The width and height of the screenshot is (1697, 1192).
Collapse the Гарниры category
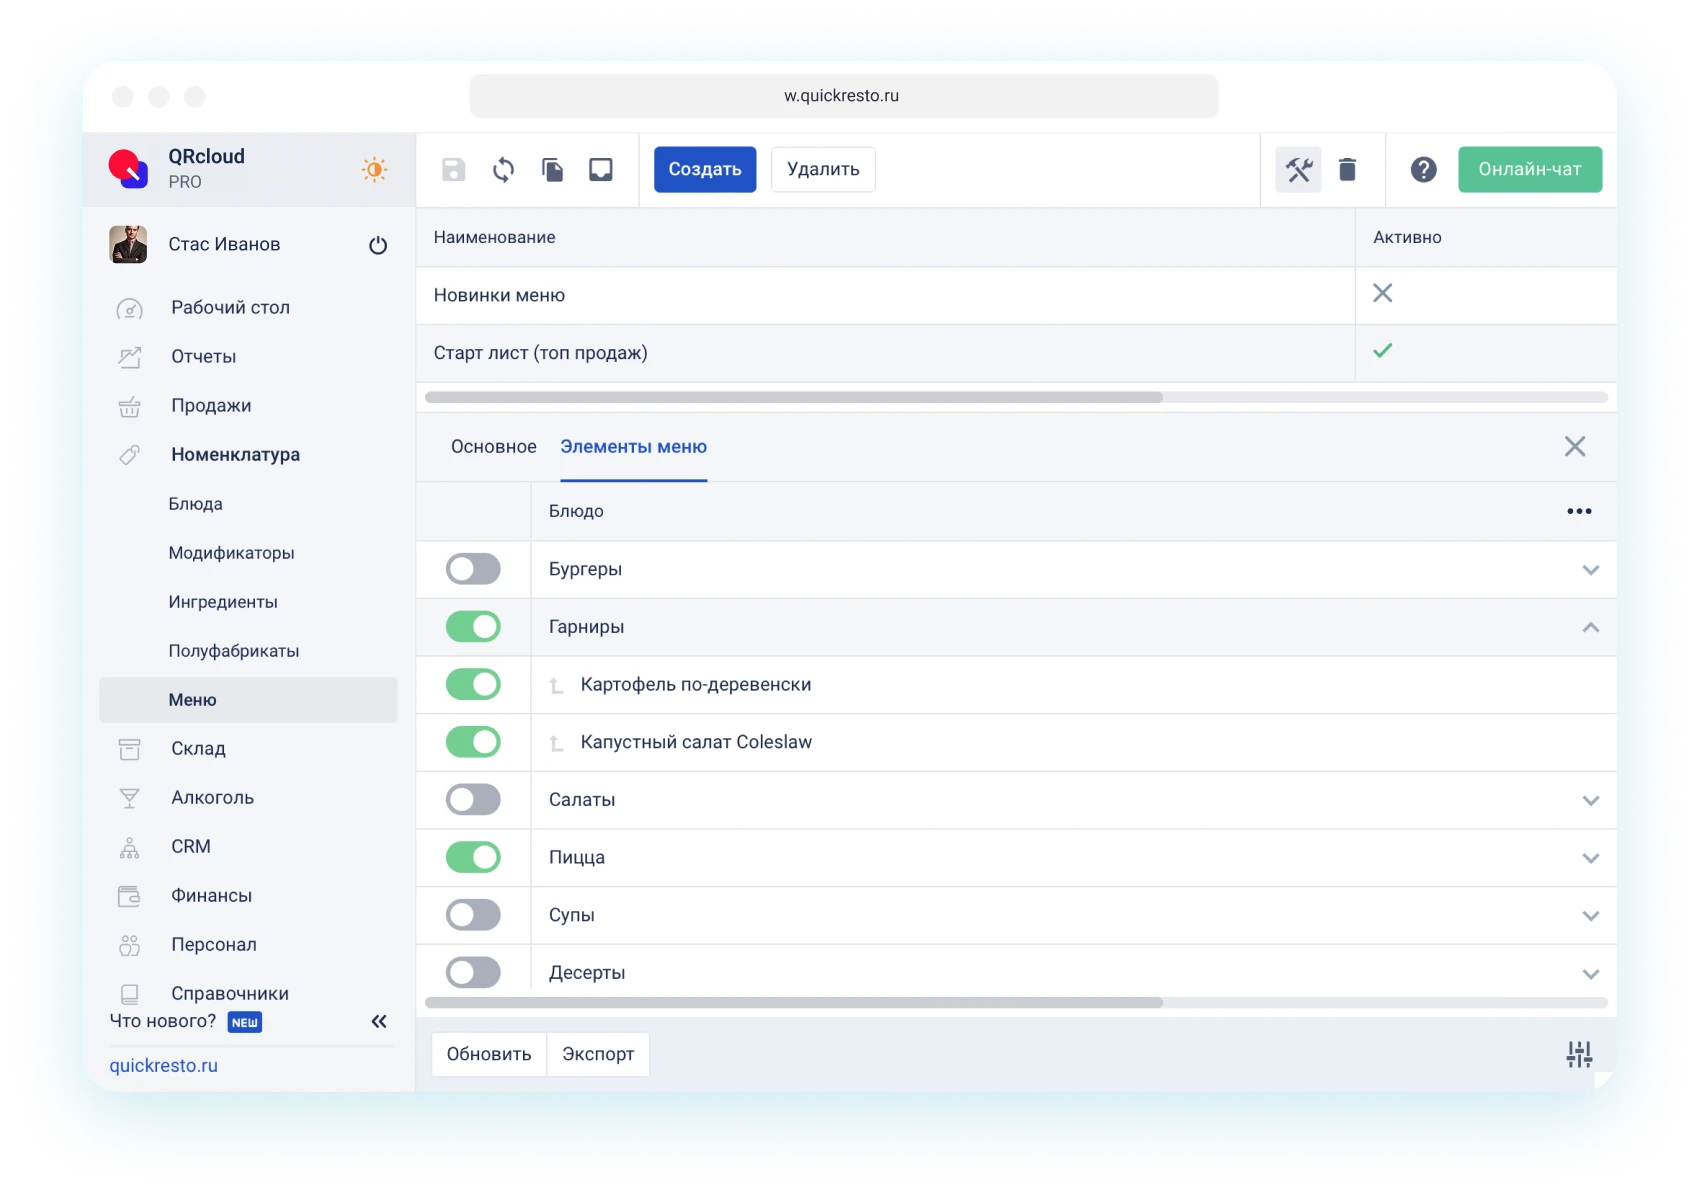click(x=1590, y=628)
